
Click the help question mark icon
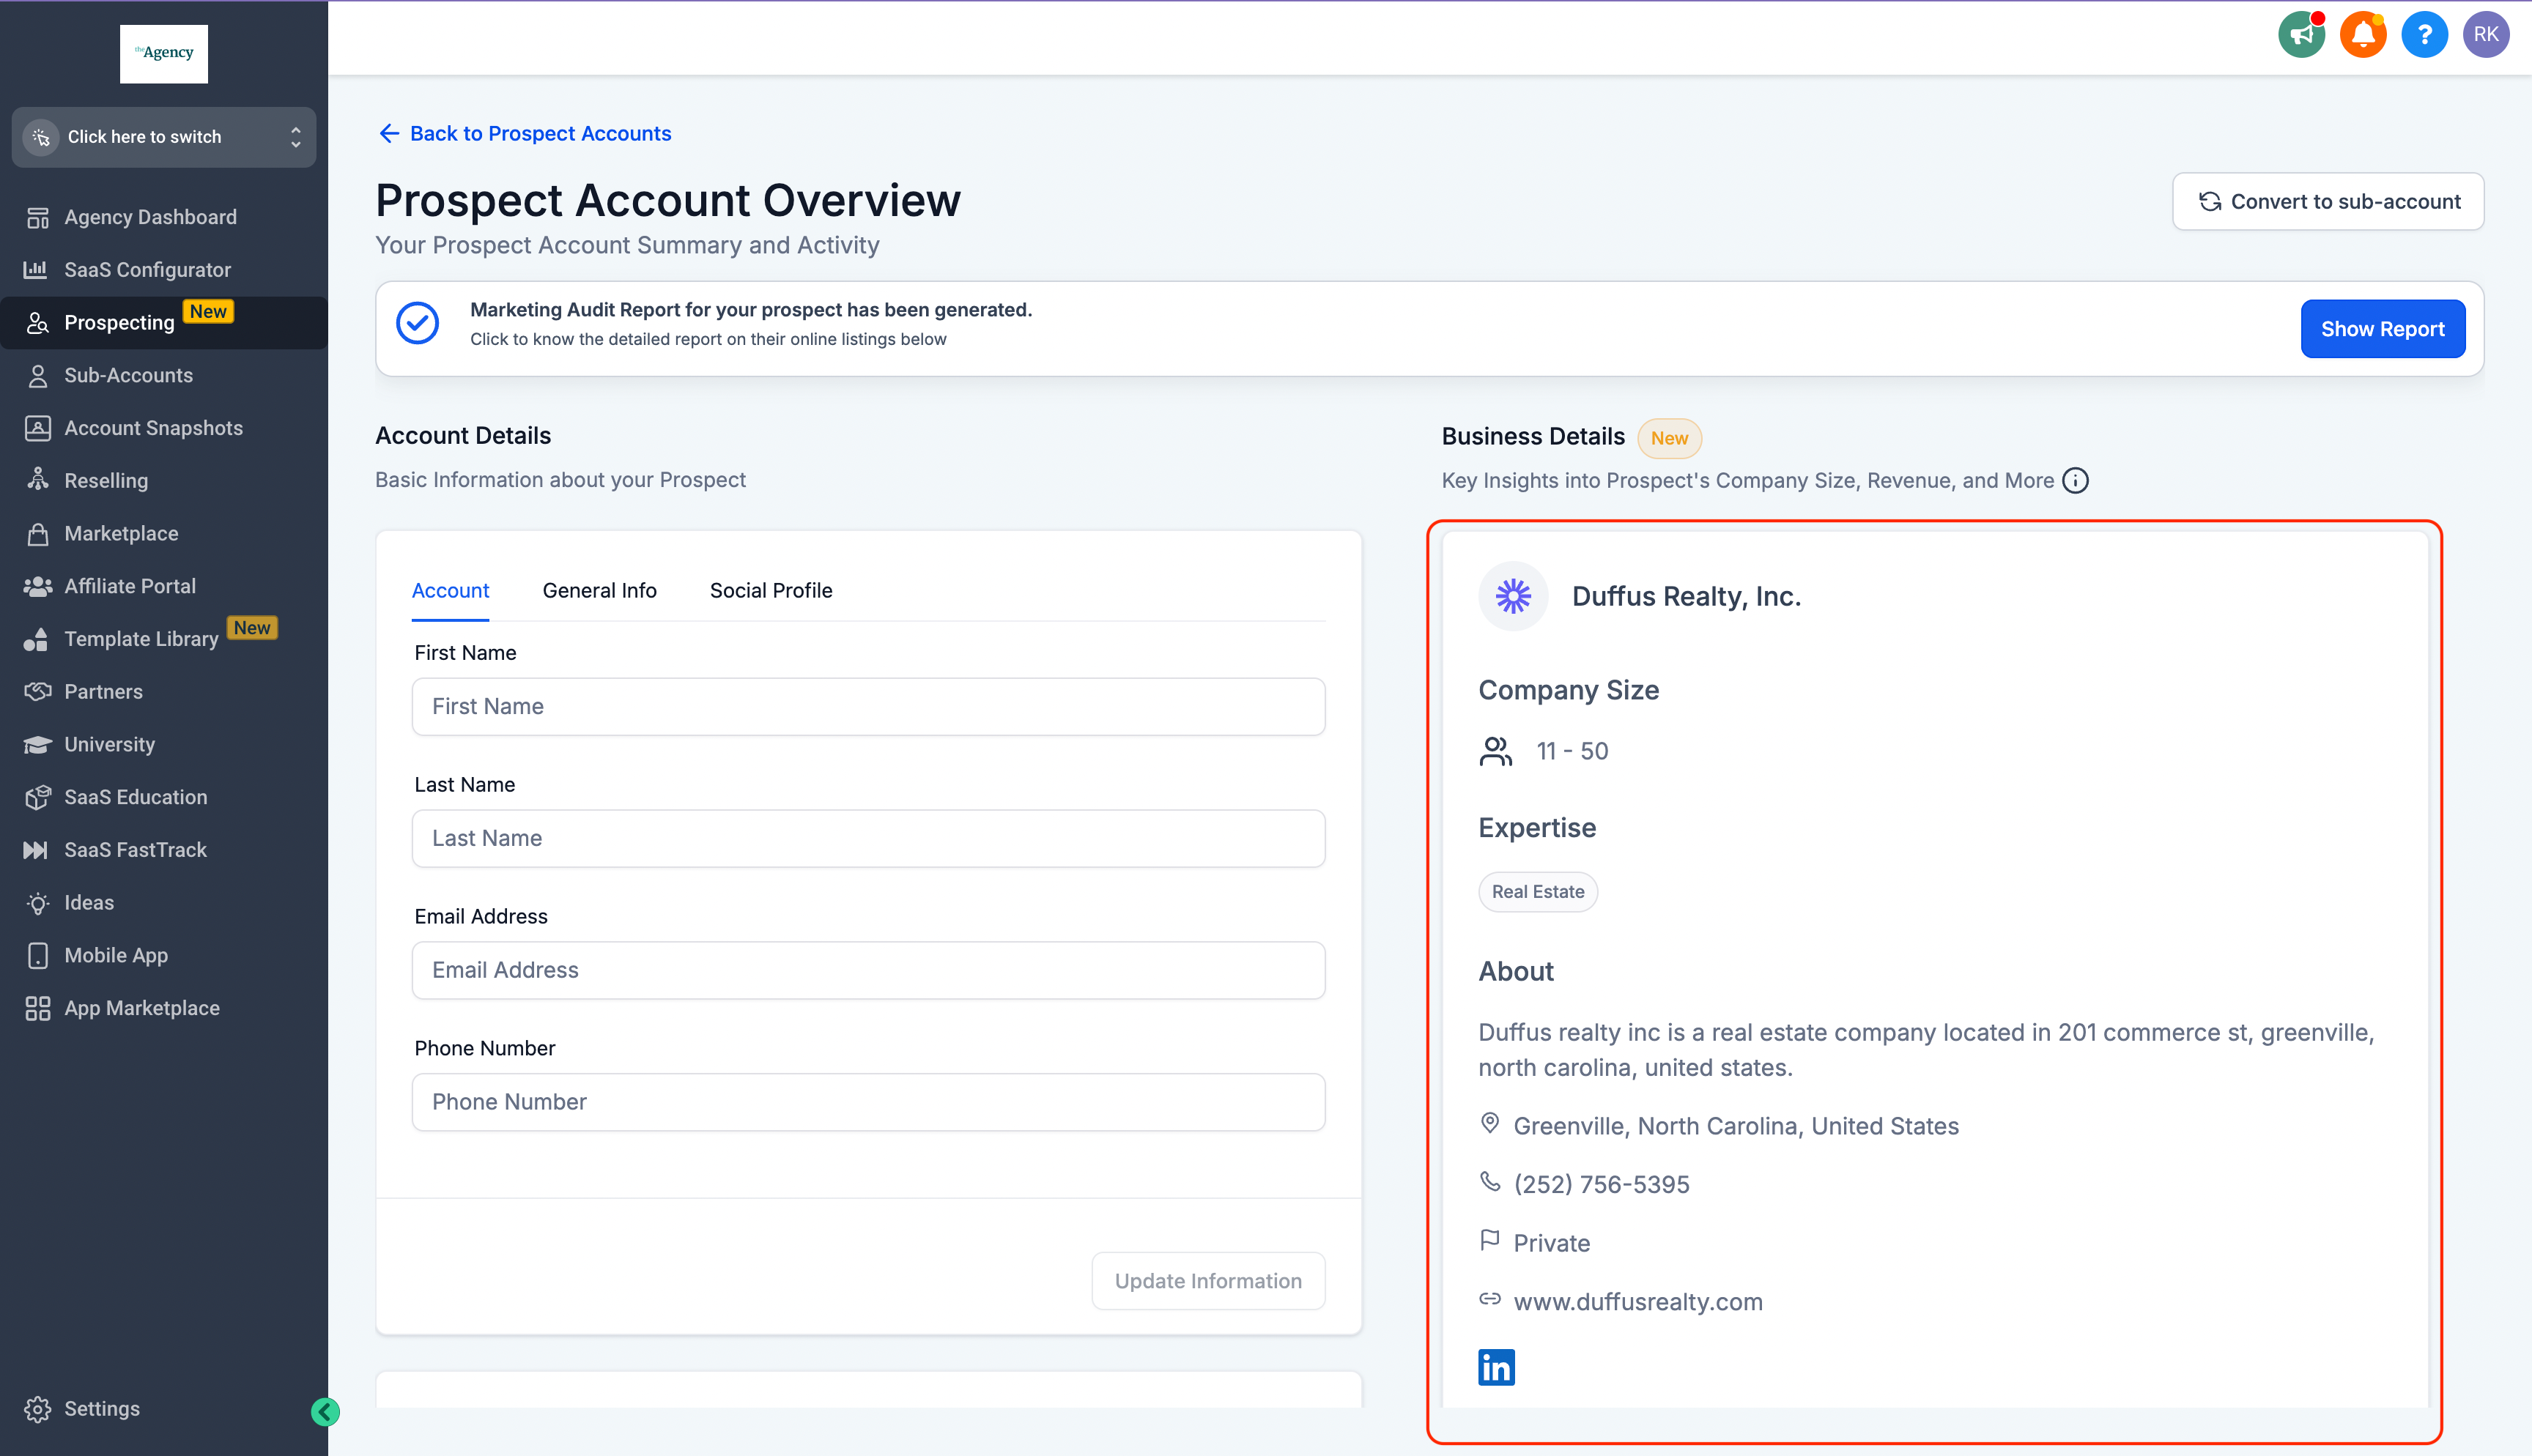2424,35
